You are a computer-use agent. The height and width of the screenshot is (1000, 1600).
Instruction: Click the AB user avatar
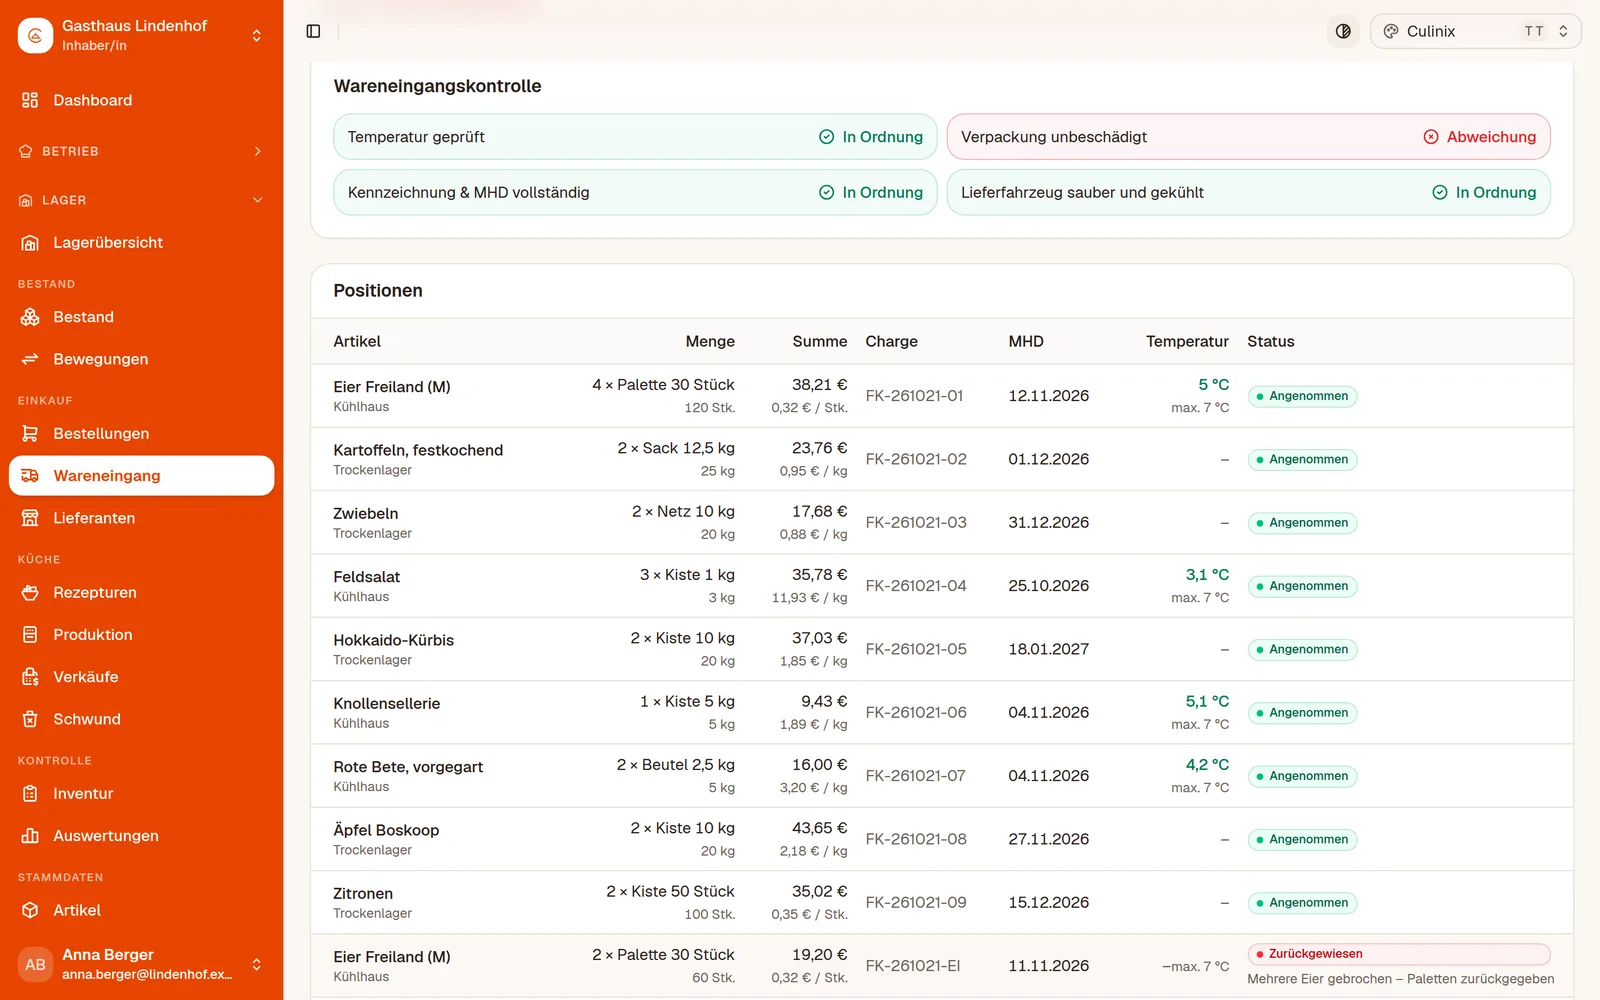(x=35, y=964)
